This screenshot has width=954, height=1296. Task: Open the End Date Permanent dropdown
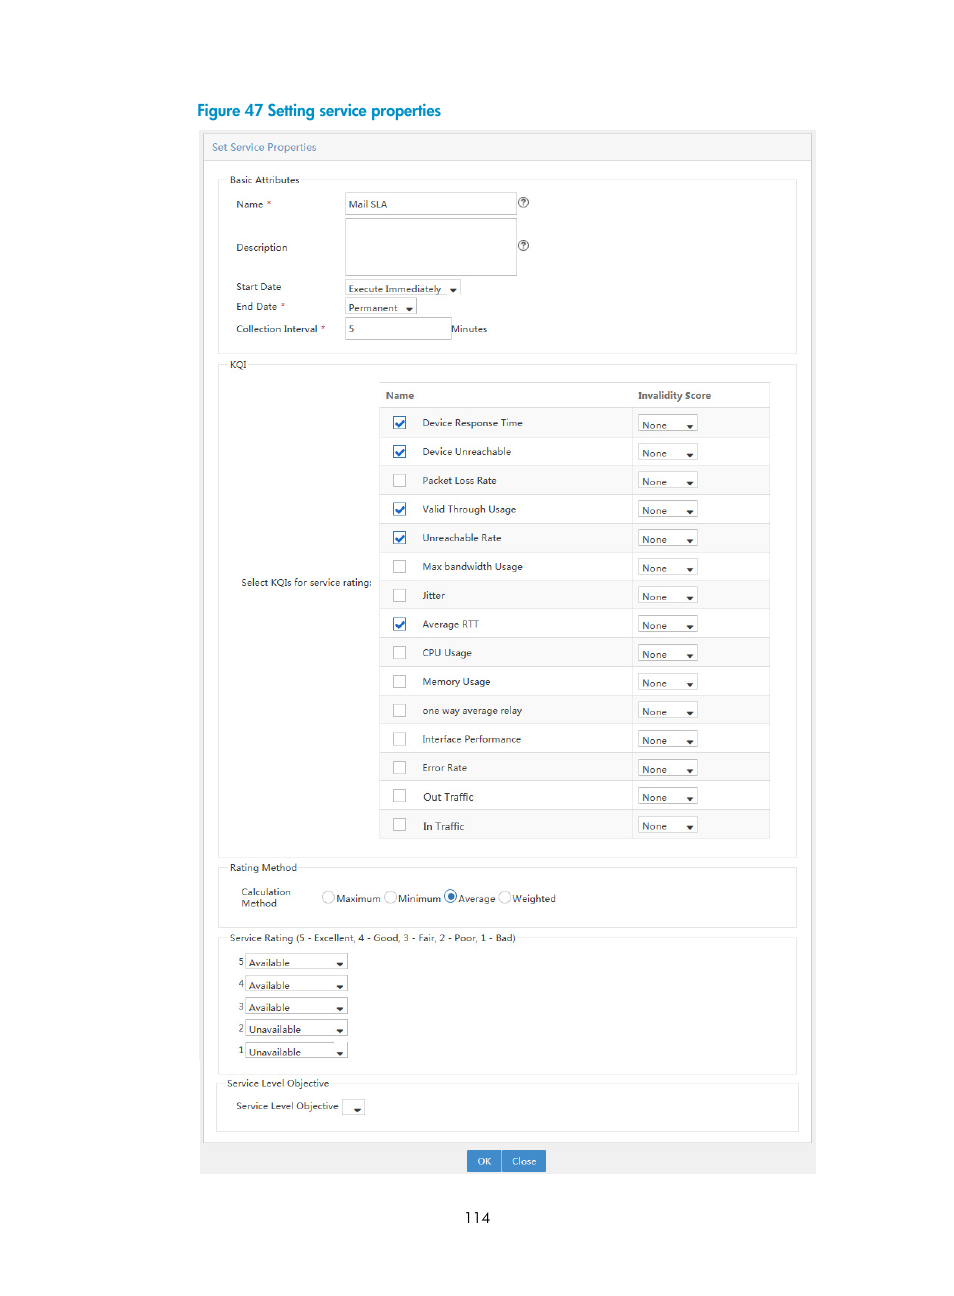[x=381, y=307]
